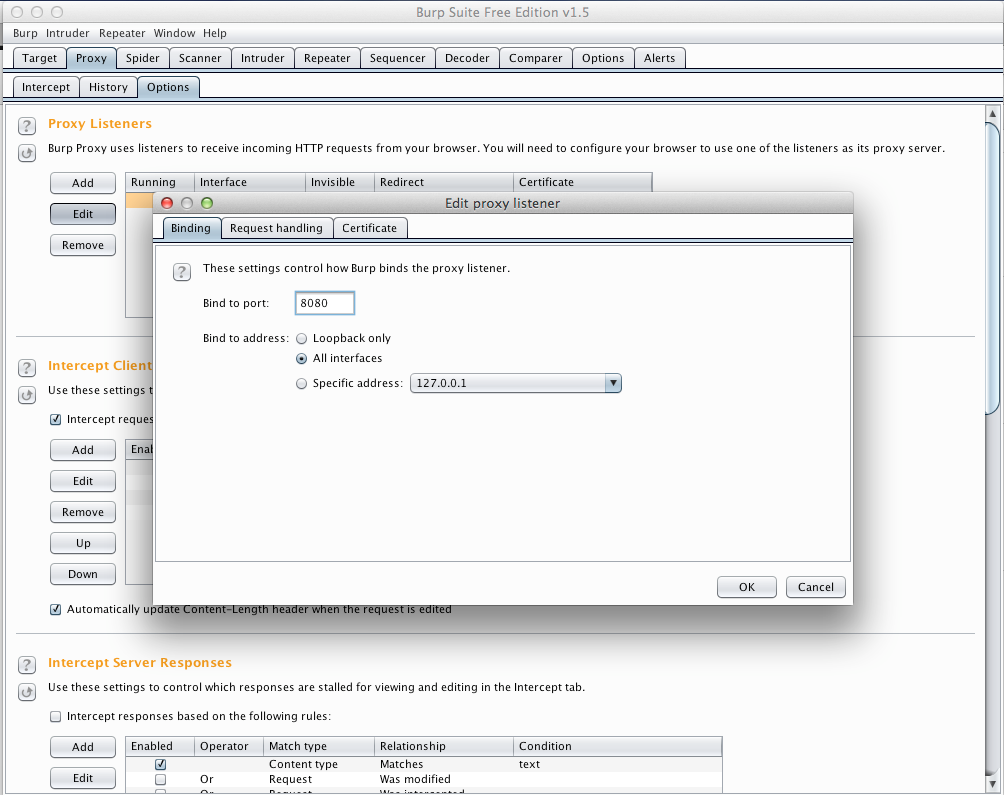Select the Loopback only radio button
Screen dimensions: 1004x795
tap(302, 338)
